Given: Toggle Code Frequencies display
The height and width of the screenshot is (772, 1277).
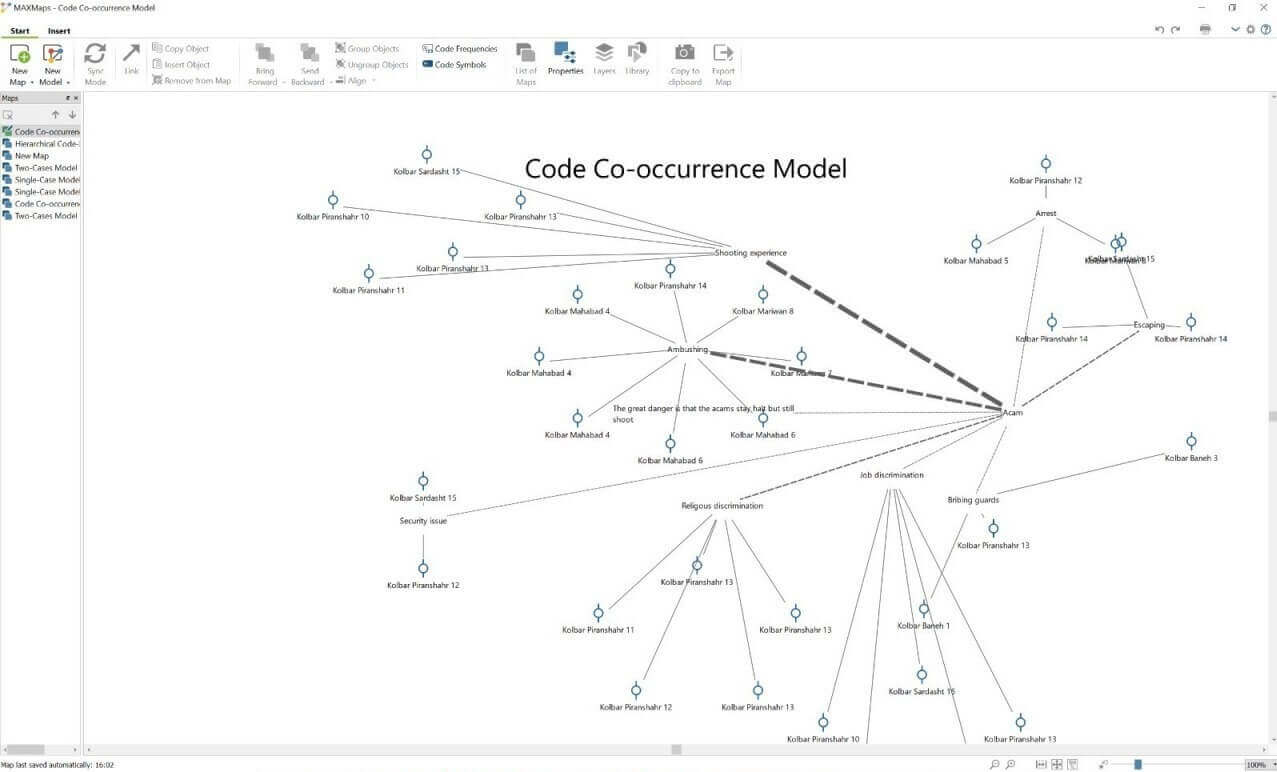Looking at the screenshot, I should (460, 49).
